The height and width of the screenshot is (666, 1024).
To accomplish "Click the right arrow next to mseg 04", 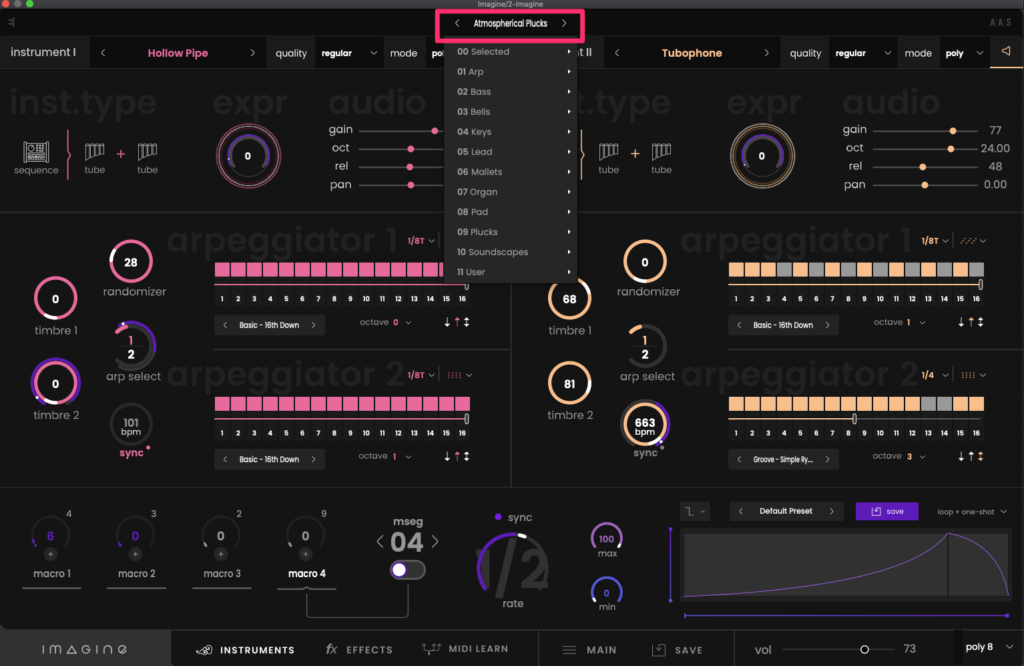I will pos(435,542).
